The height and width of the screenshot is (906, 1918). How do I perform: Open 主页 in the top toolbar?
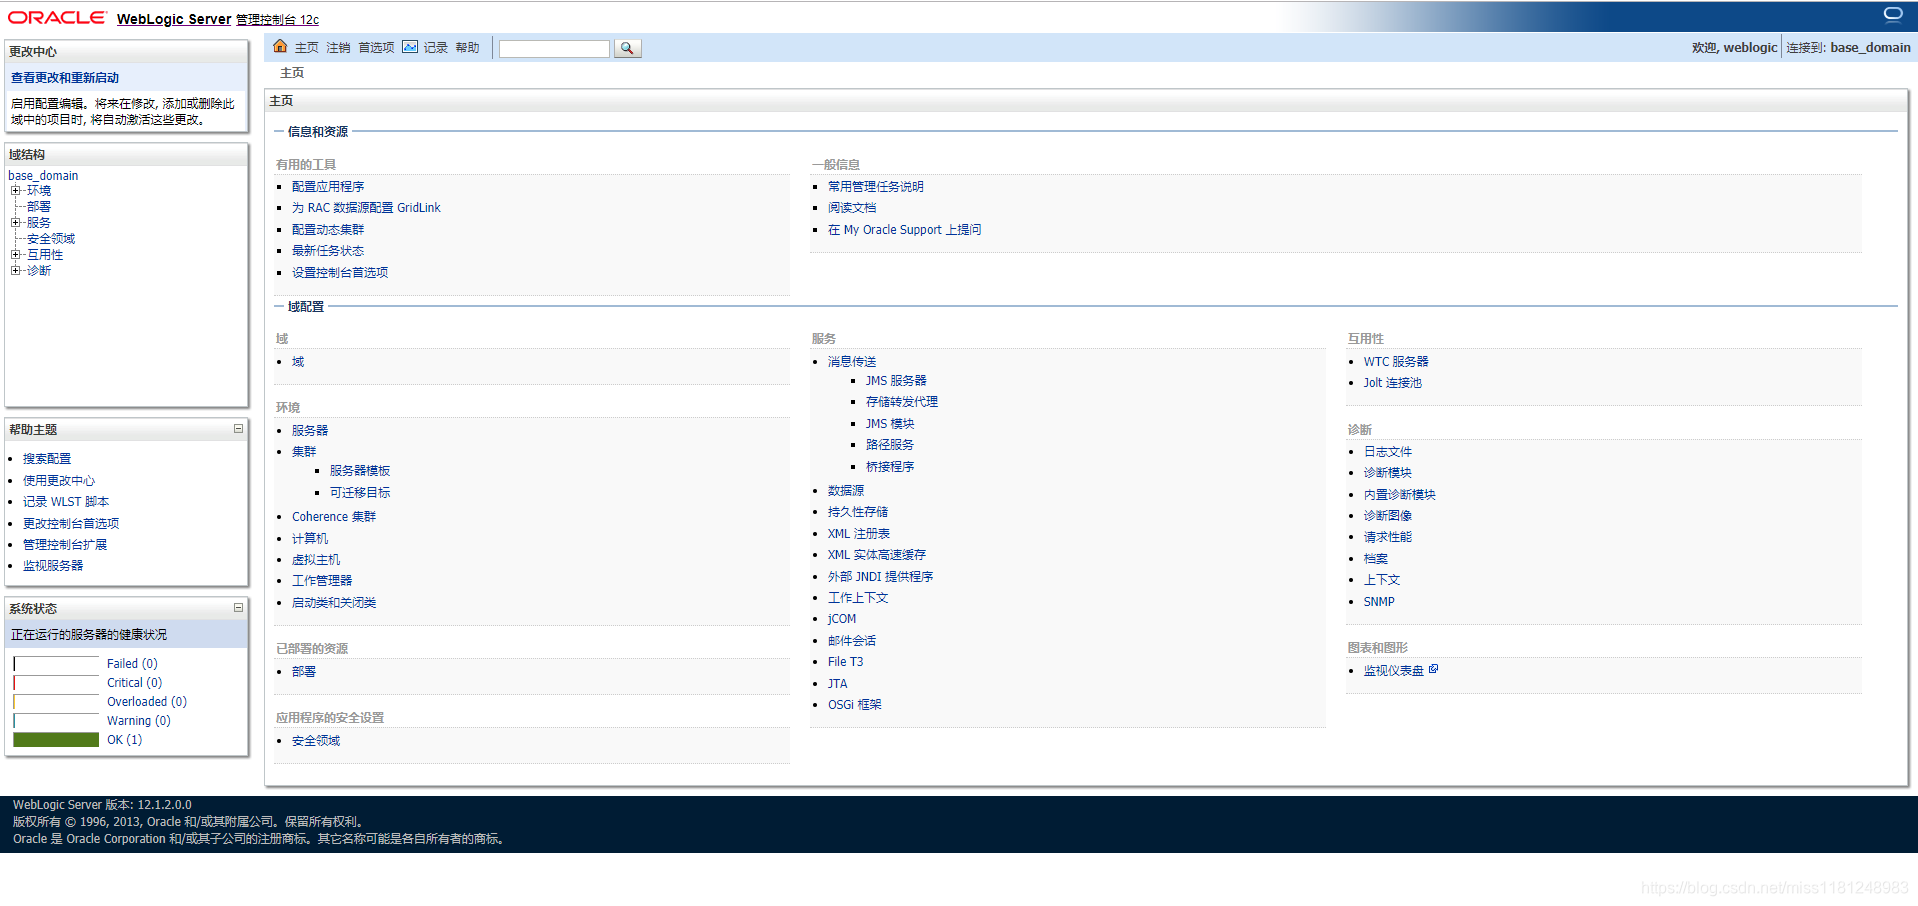tap(306, 48)
